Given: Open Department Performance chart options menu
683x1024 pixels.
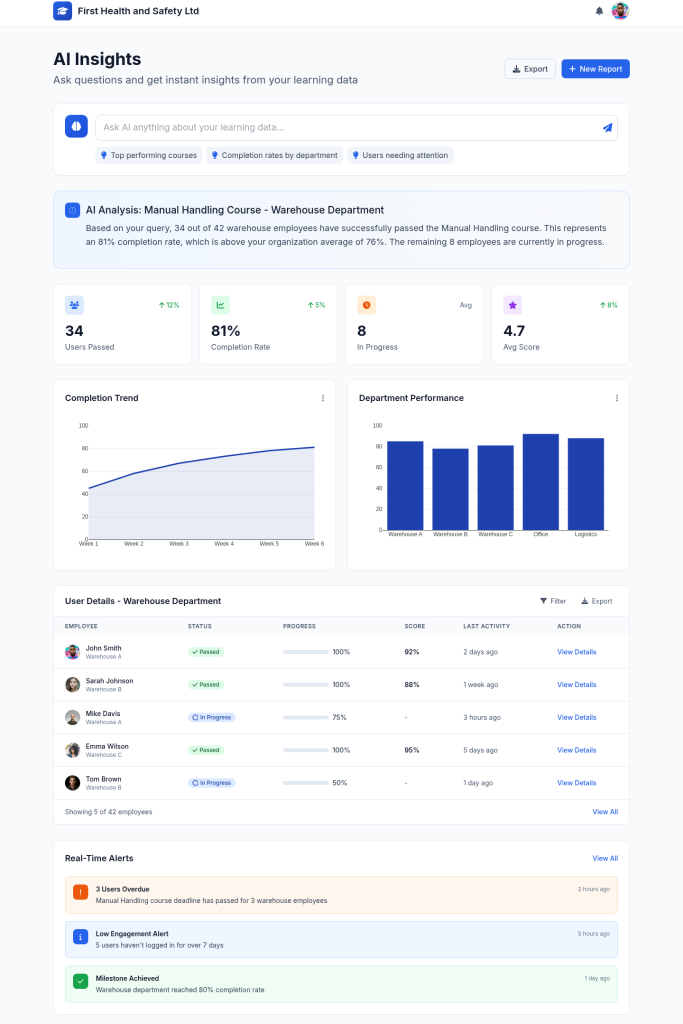Looking at the screenshot, I should [x=617, y=398].
